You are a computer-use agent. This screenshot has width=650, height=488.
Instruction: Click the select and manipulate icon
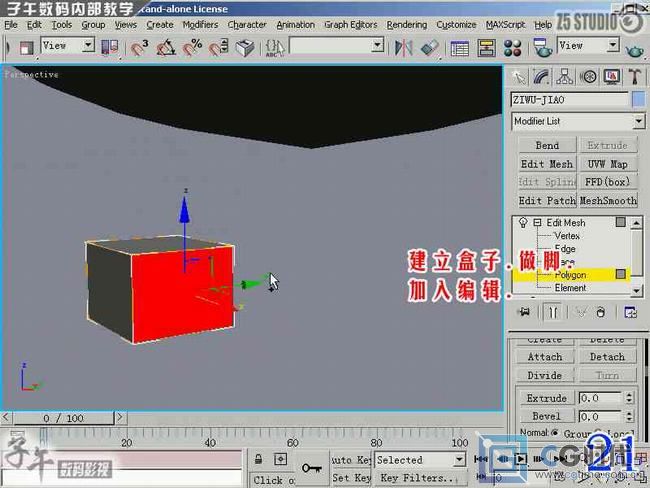pyautogui.click(x=245, y=48)
